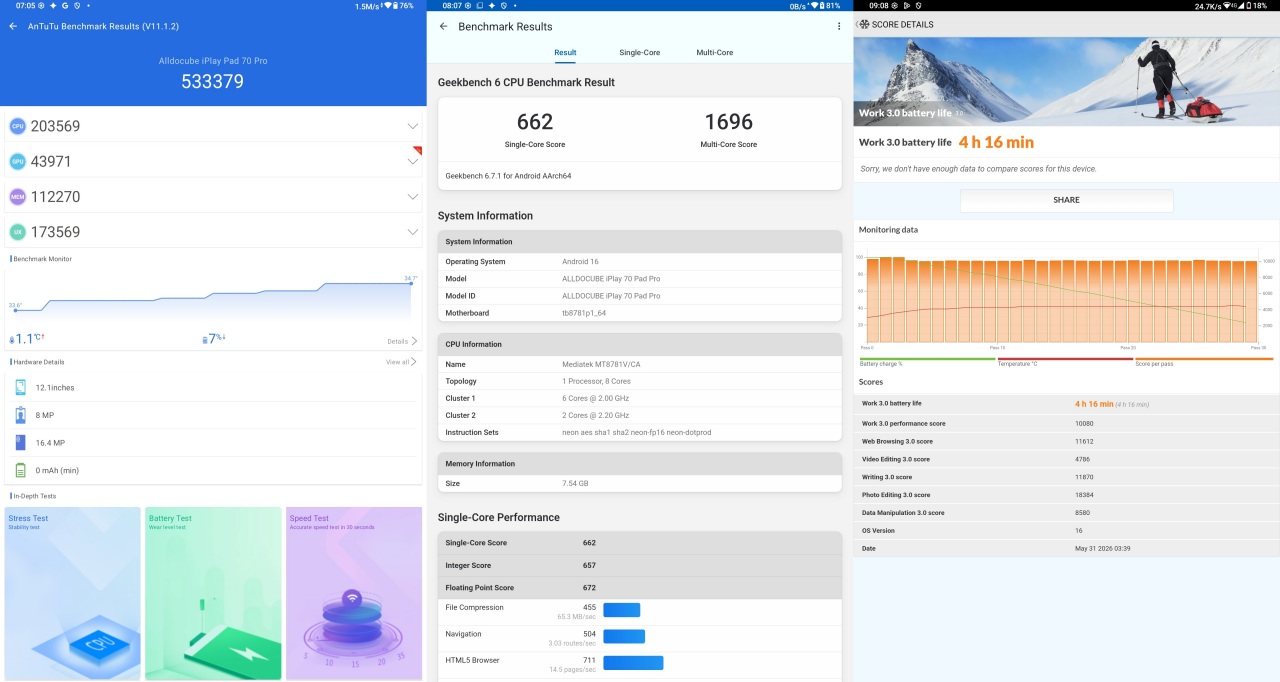This screenshot has width=1280, height=682.
Task: Tap the Operating System Android 16 value
Action: pyautogui.click(x=579, y=262)
